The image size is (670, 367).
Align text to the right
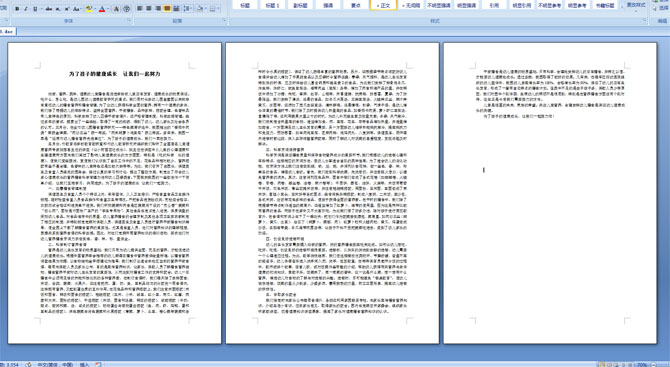click(158, 8)
